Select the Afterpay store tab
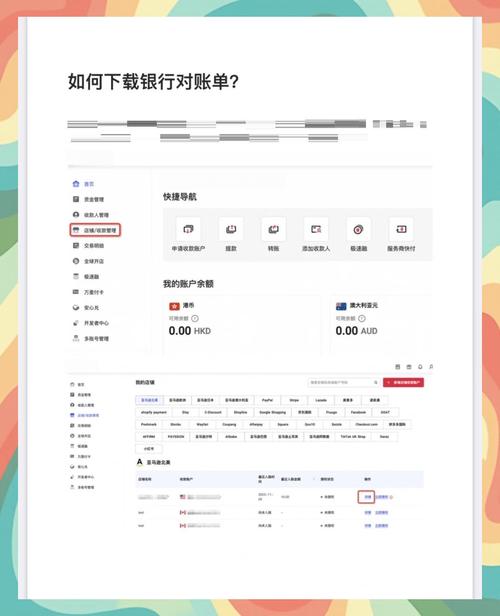The width and height of the screenshot is (500, 616). pos(256,424)
